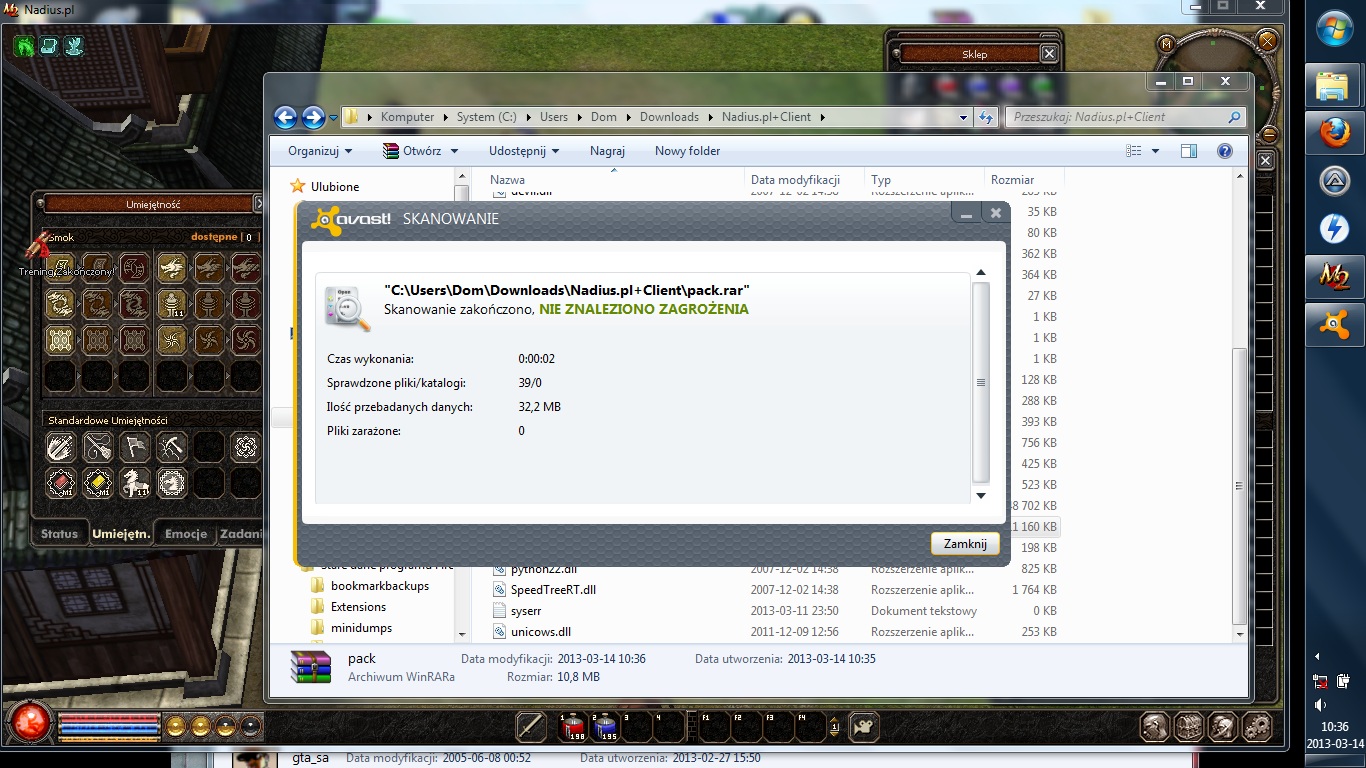Close the Sklep game window
This screenshot has height=768, width=1366.
point(1048,54)
